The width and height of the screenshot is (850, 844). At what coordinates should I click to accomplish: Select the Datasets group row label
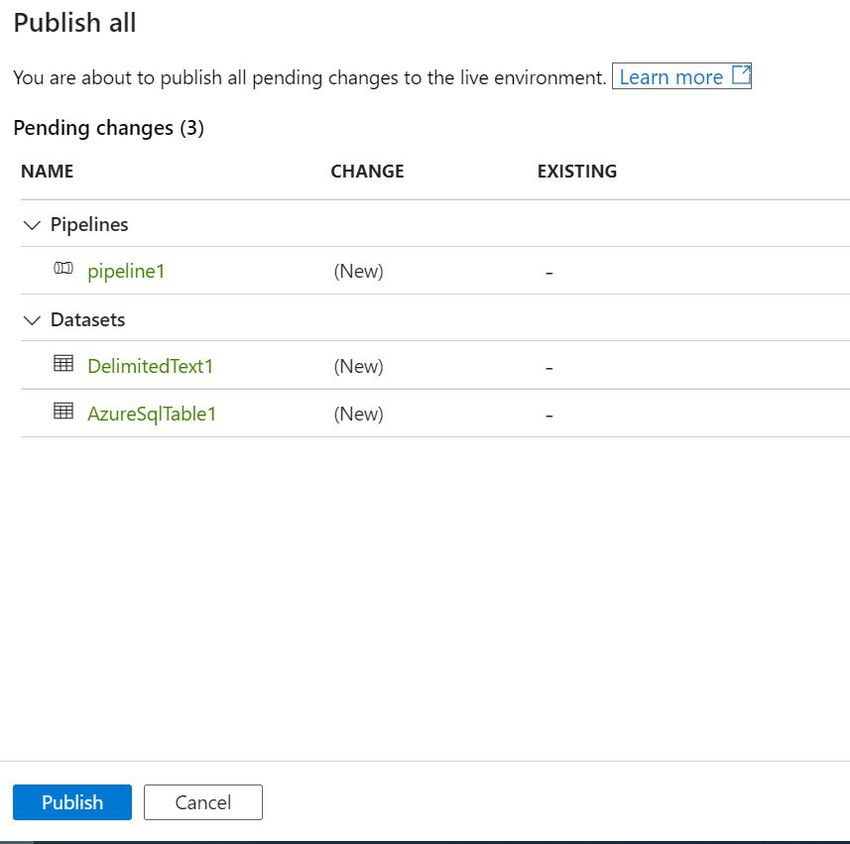coord(88,320)
